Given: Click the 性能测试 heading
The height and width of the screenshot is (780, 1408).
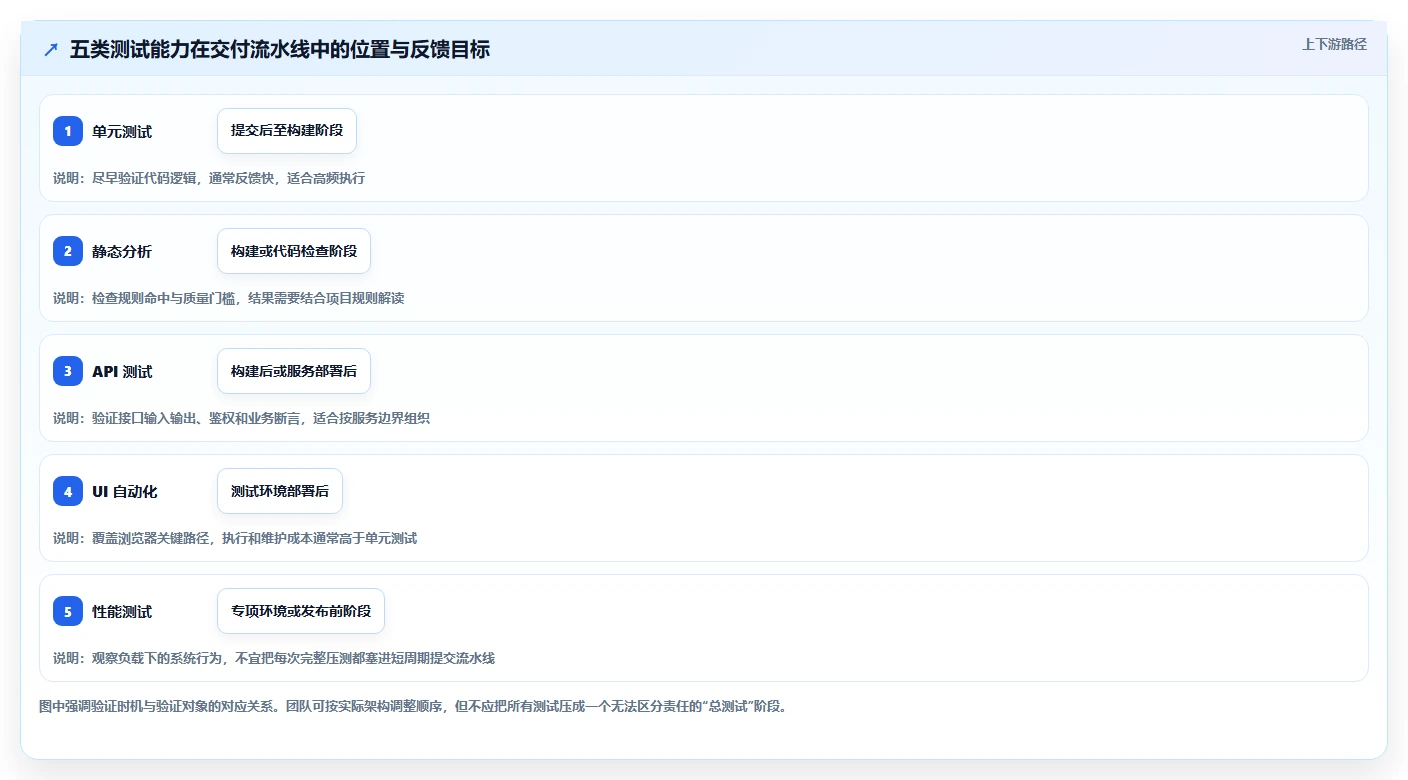Looking at the screenshot, I should 122,612.
